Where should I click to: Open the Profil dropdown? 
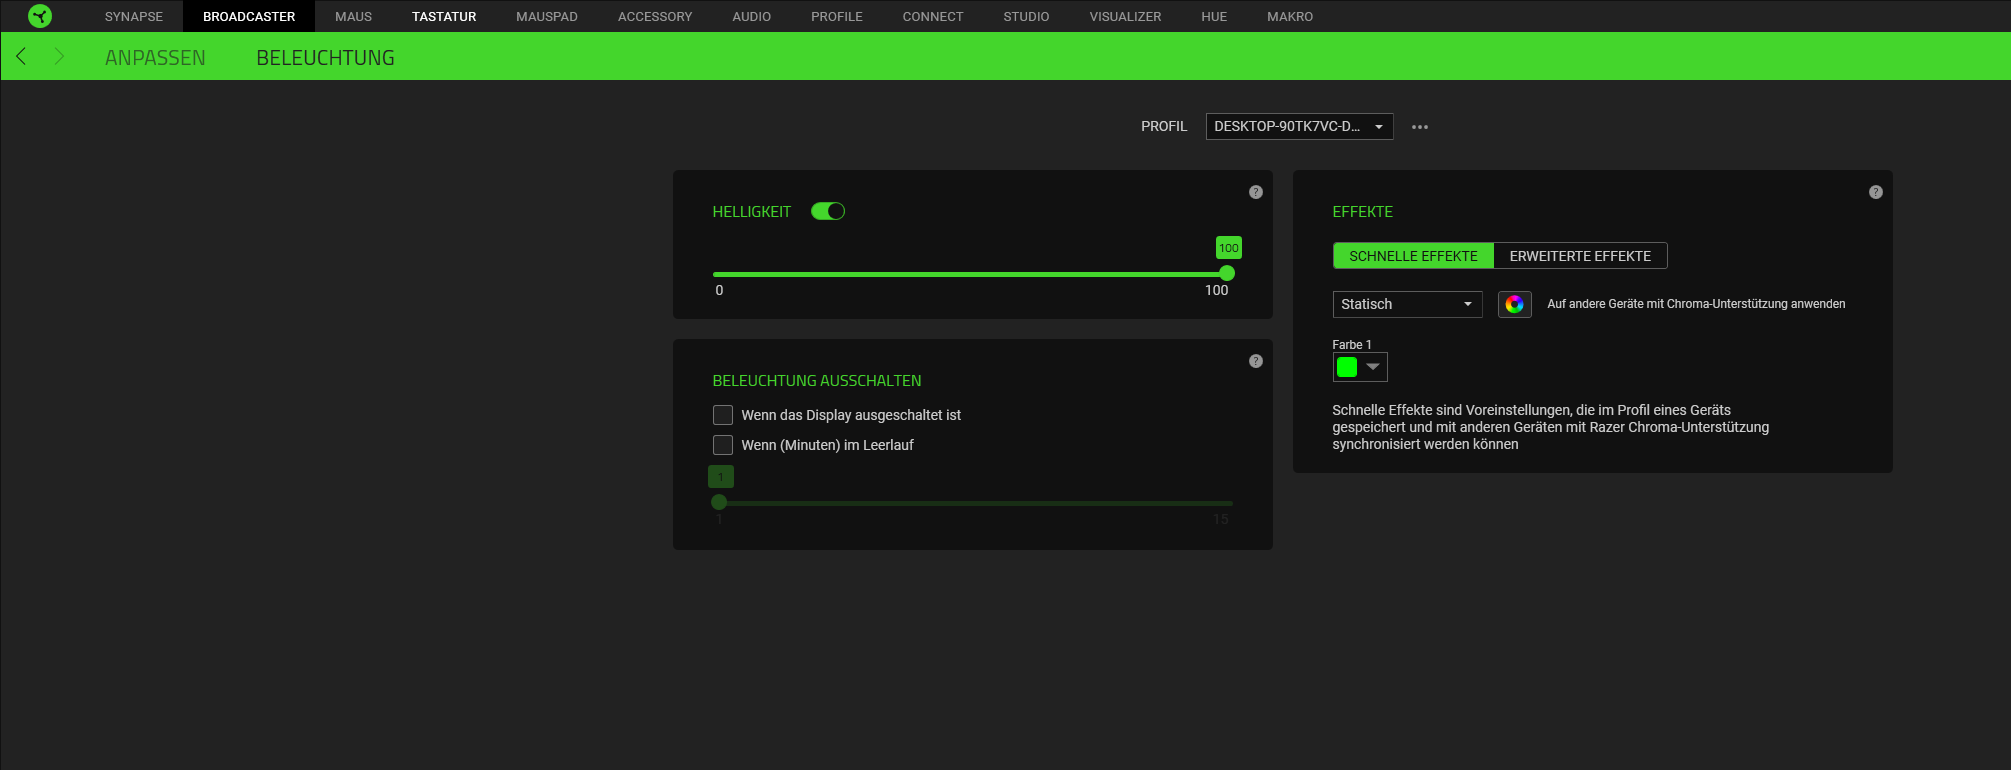(x=1299, y=127)
